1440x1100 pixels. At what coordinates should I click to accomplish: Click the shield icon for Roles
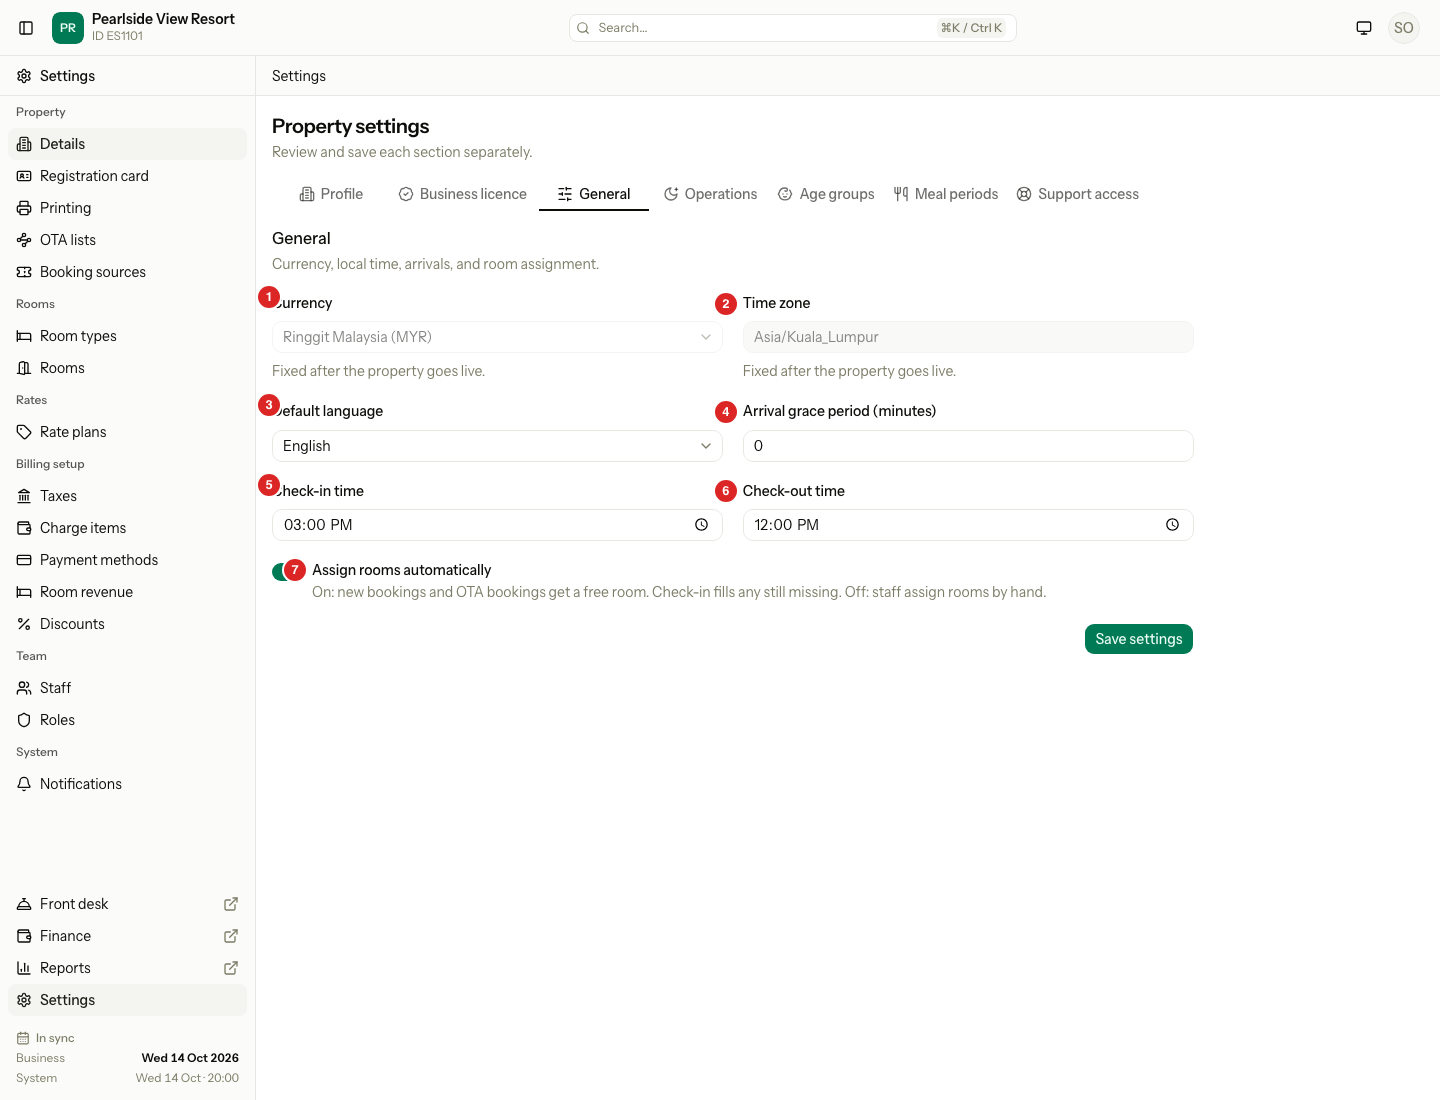point(24,720)
